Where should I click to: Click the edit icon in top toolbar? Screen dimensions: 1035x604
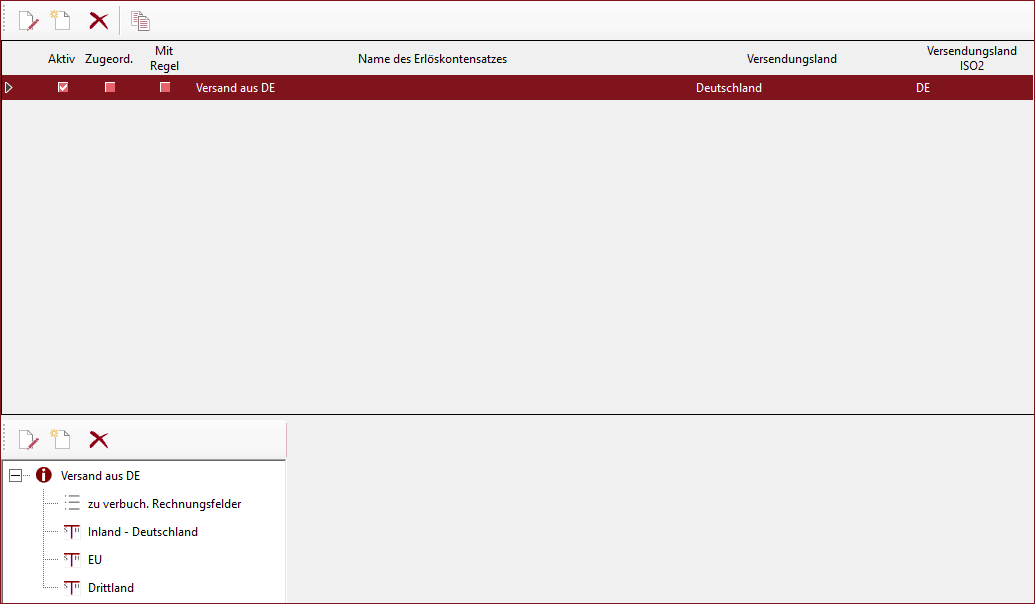28,20
